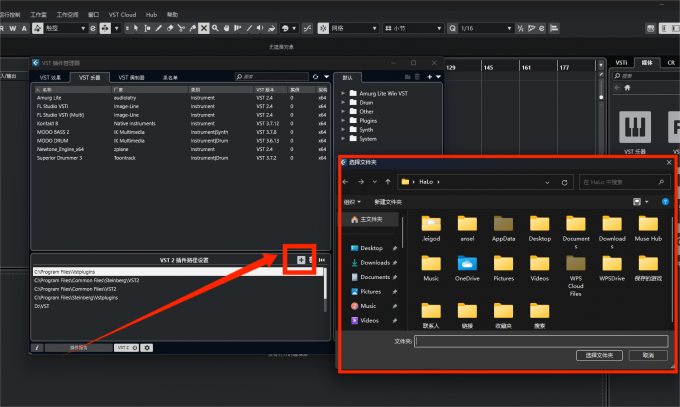The image size is (680, 407).
Task: Toggle the snap to zero crossing button
Action: [307, 28]
